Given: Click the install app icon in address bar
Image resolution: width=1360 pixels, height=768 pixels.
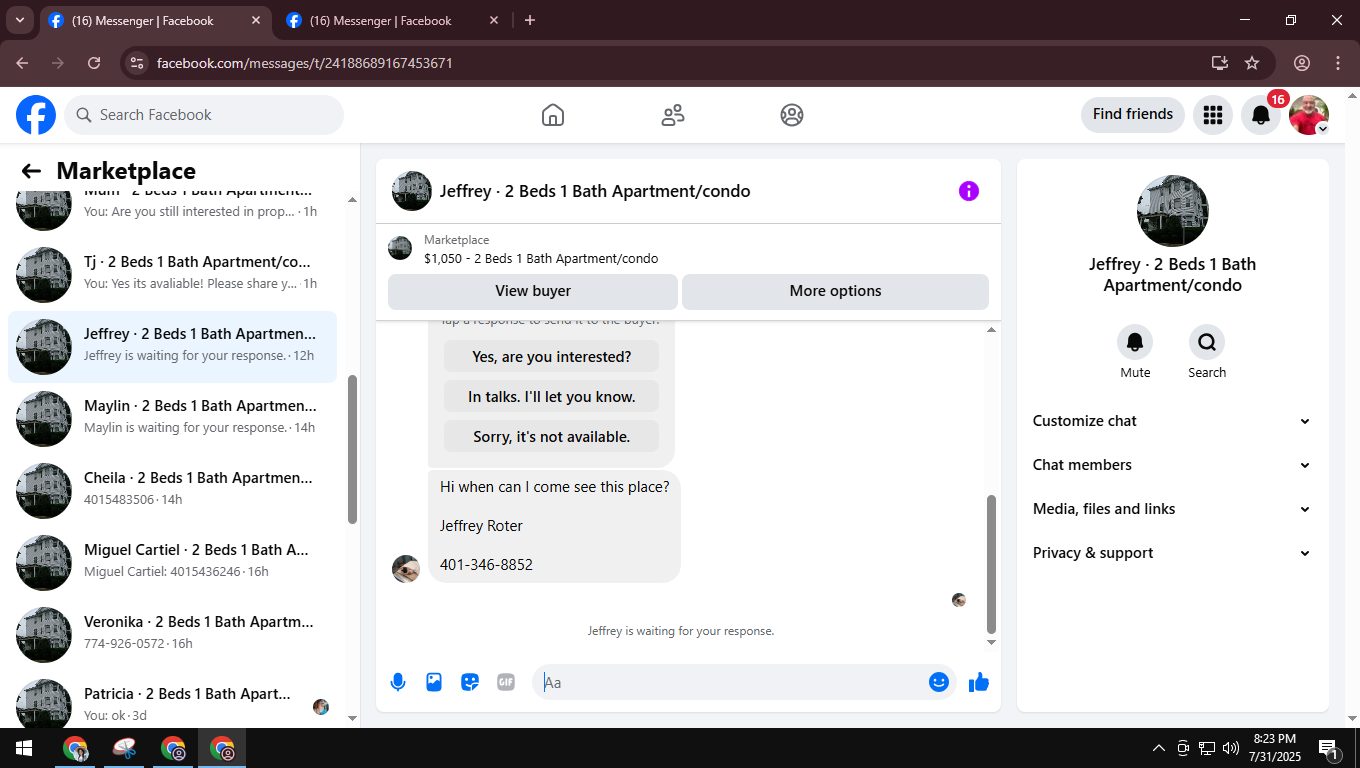Looking at the screenshot, I should click(x=1219, y=63).
